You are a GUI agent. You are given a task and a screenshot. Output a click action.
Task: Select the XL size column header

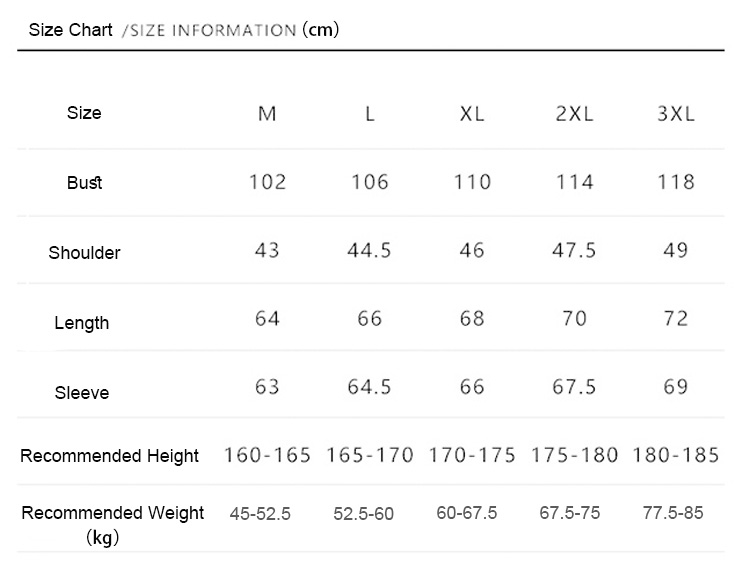point(472,114)
